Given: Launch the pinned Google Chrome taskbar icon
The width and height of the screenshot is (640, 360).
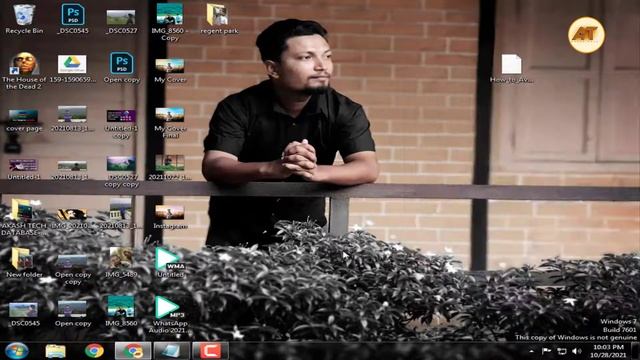Looking at the screenshot, I should coord(94,351).
